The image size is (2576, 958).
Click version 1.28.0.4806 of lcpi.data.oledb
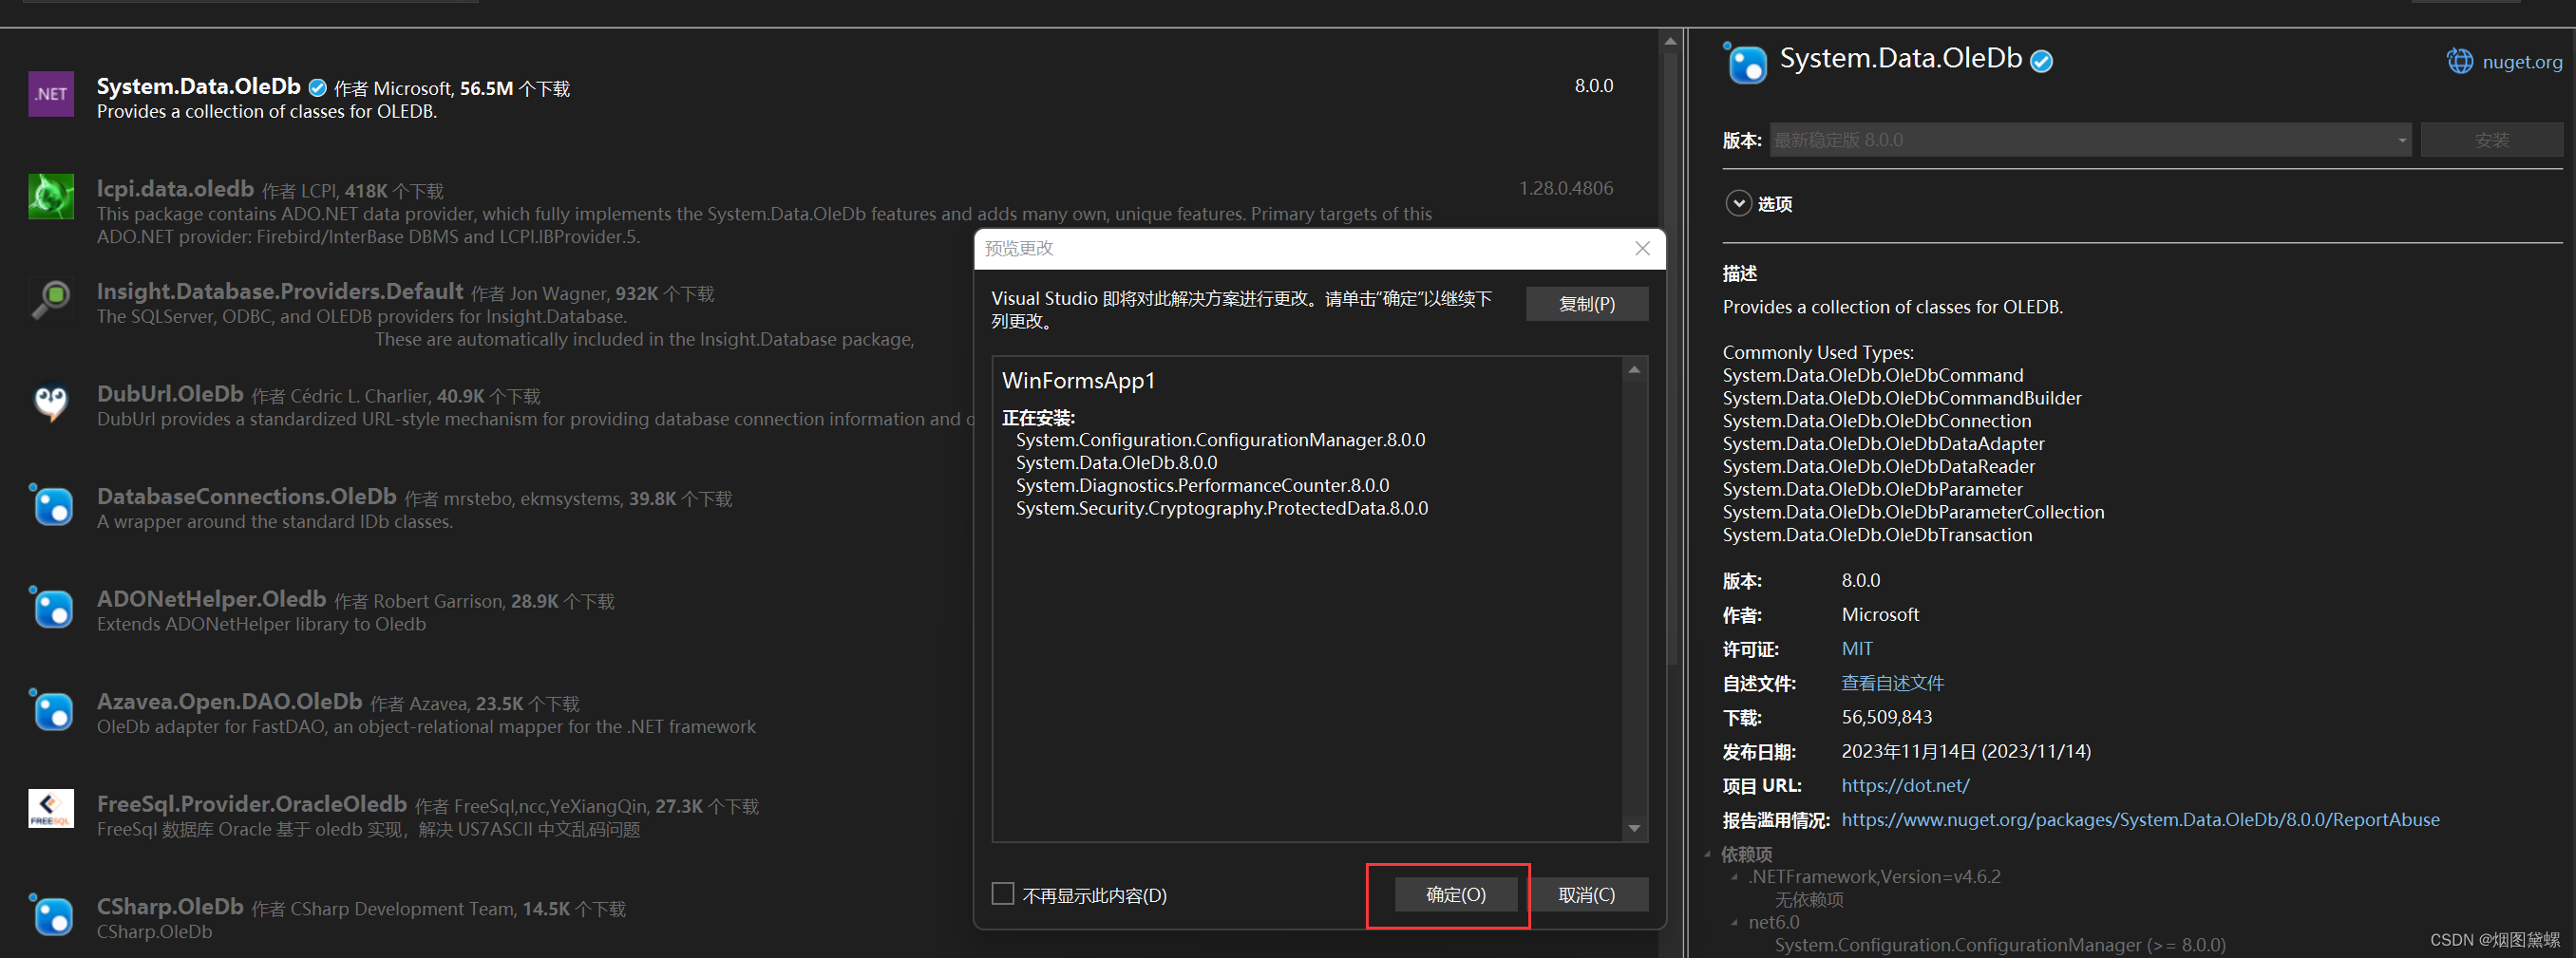coord(1566,188)
